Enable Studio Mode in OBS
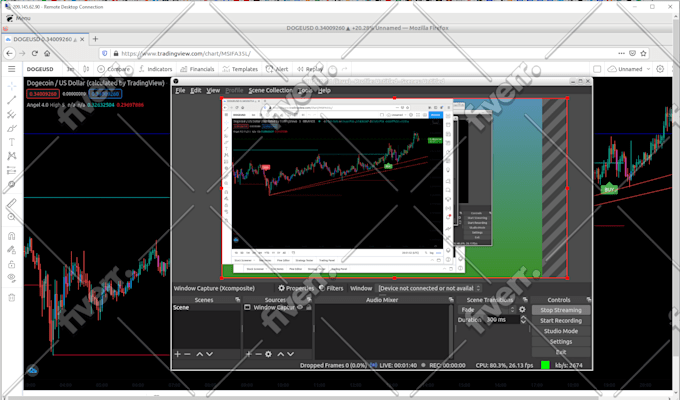The image size is (680, 400). (561, 331)
